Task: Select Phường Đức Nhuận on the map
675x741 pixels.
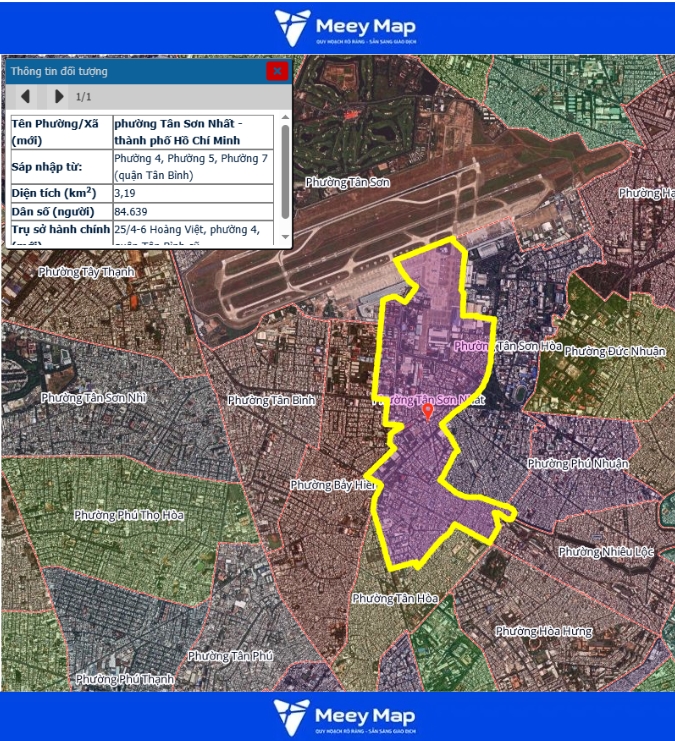Action: coord(615,351)
